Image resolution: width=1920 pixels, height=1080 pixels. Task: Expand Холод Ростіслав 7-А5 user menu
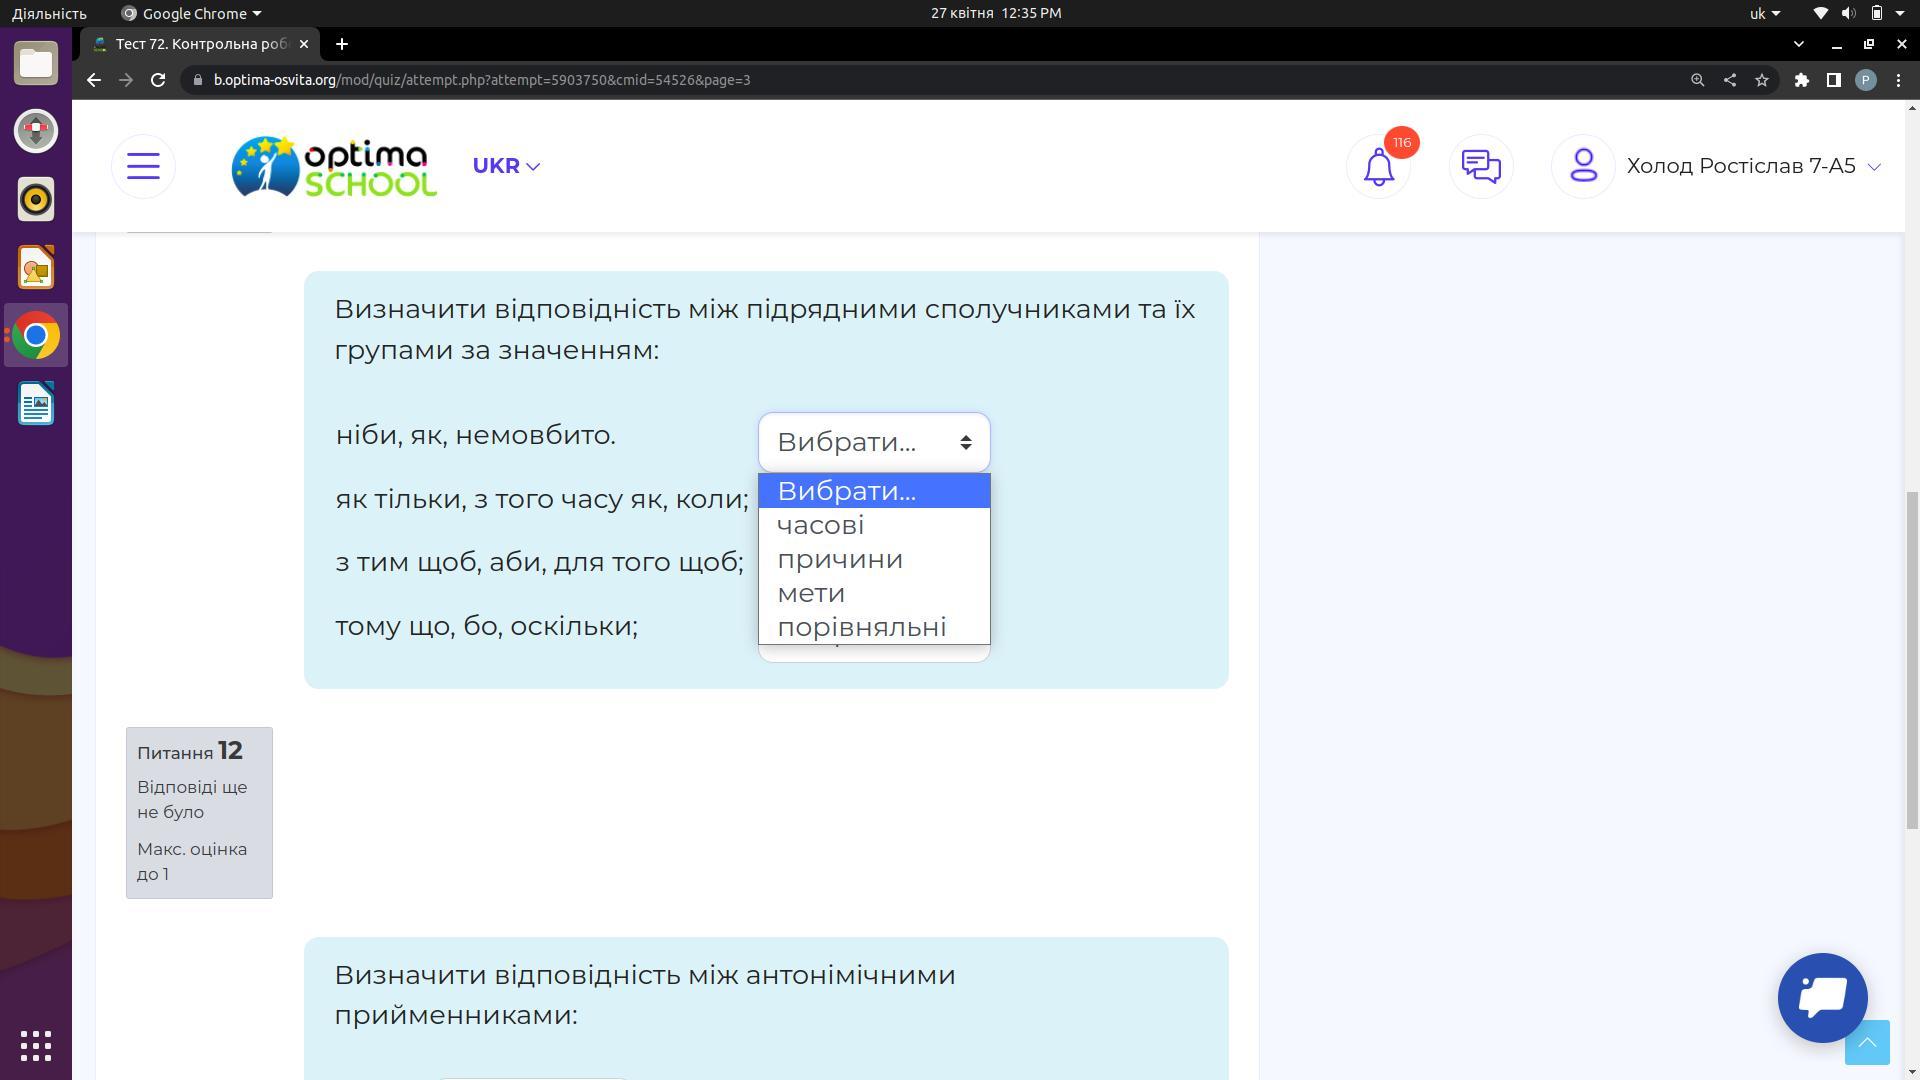pyautogui.click(x=1753, y=166)
